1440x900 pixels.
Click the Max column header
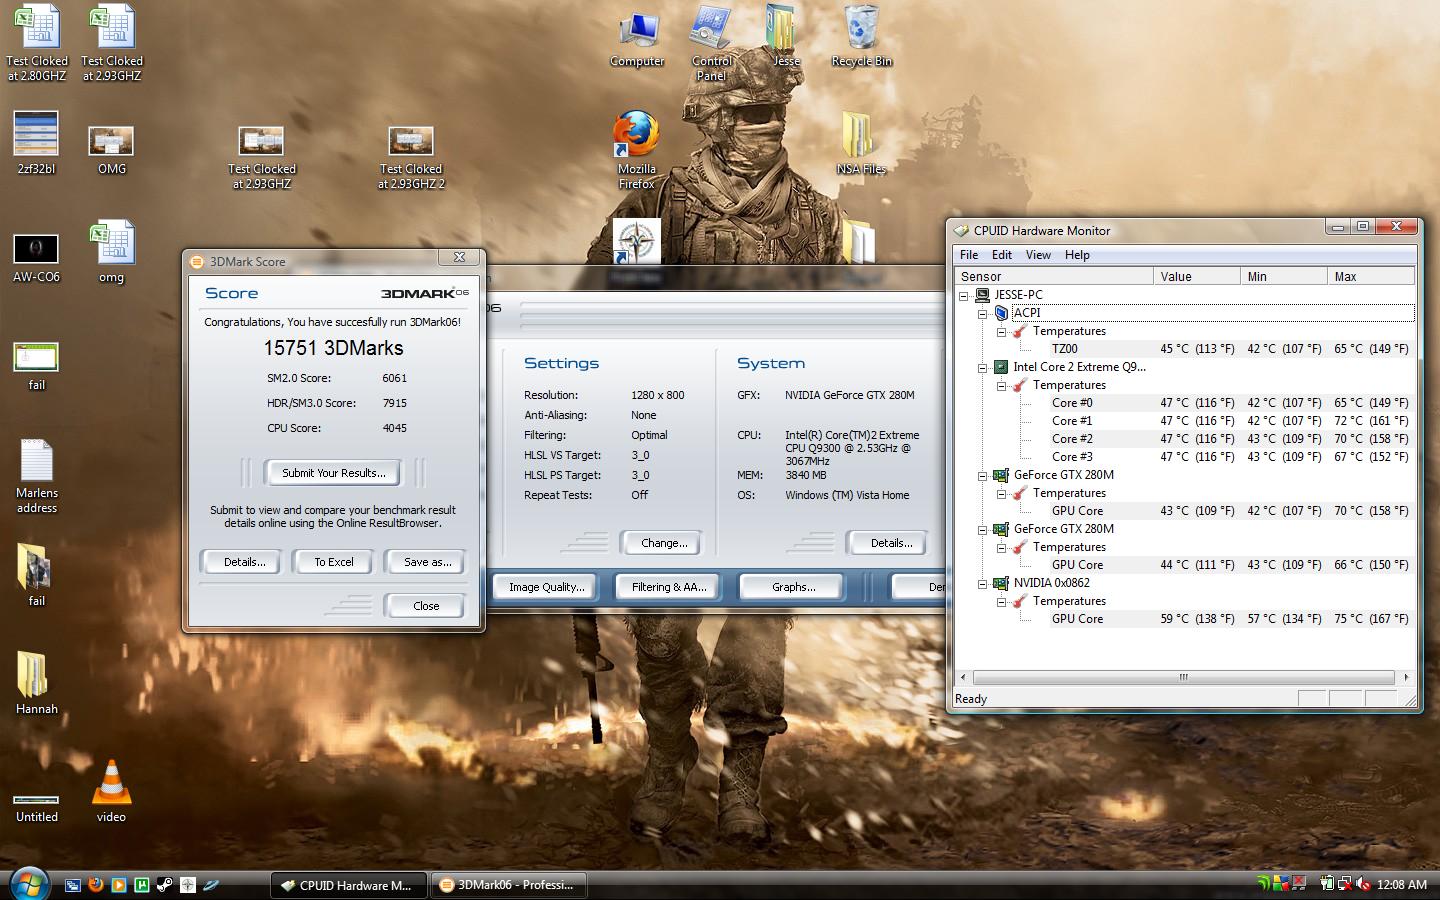[x=1371, y=276]
